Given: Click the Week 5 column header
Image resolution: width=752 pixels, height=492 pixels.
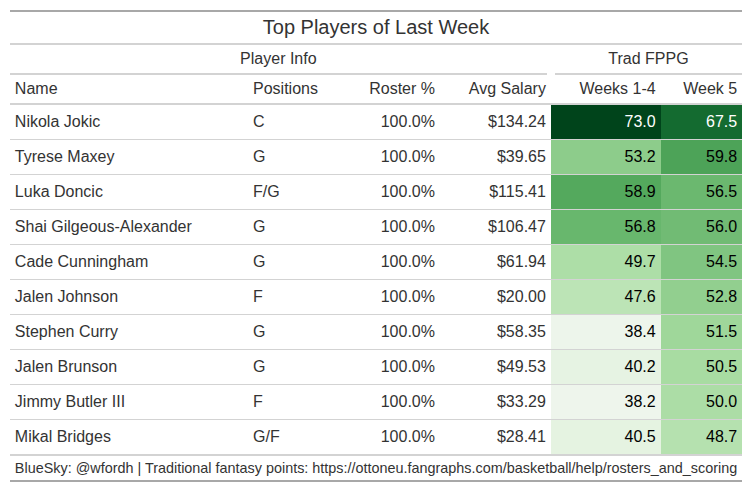Looking at the screenshot, I should pos(710,89).
